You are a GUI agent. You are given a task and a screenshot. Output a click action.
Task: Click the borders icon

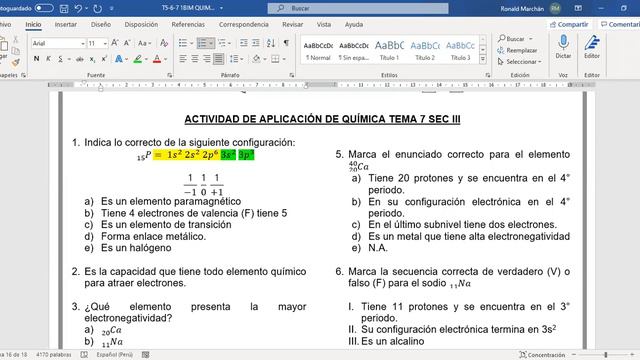276,59
